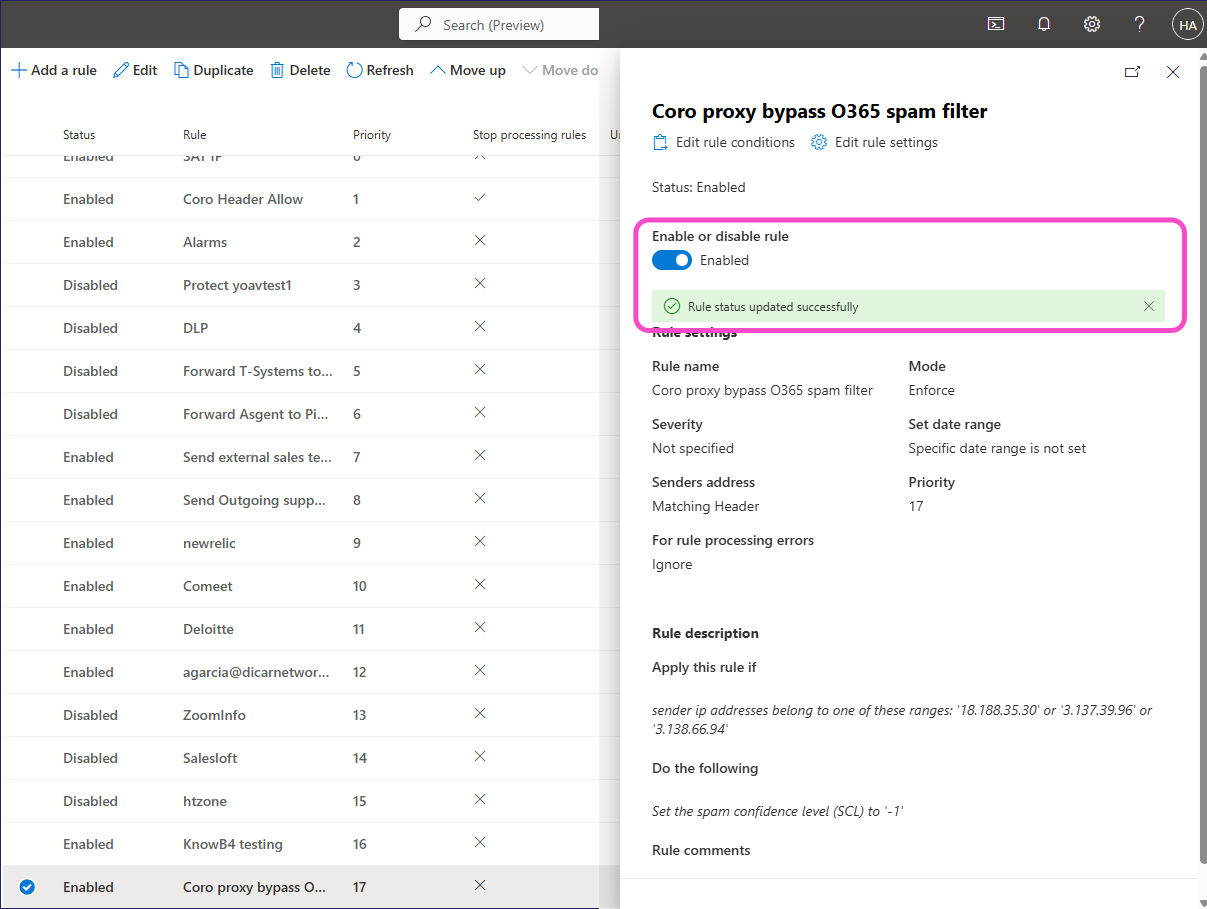The image size is (1207, 909).
Task: Delete the selected rule
Action: [300, 70]
